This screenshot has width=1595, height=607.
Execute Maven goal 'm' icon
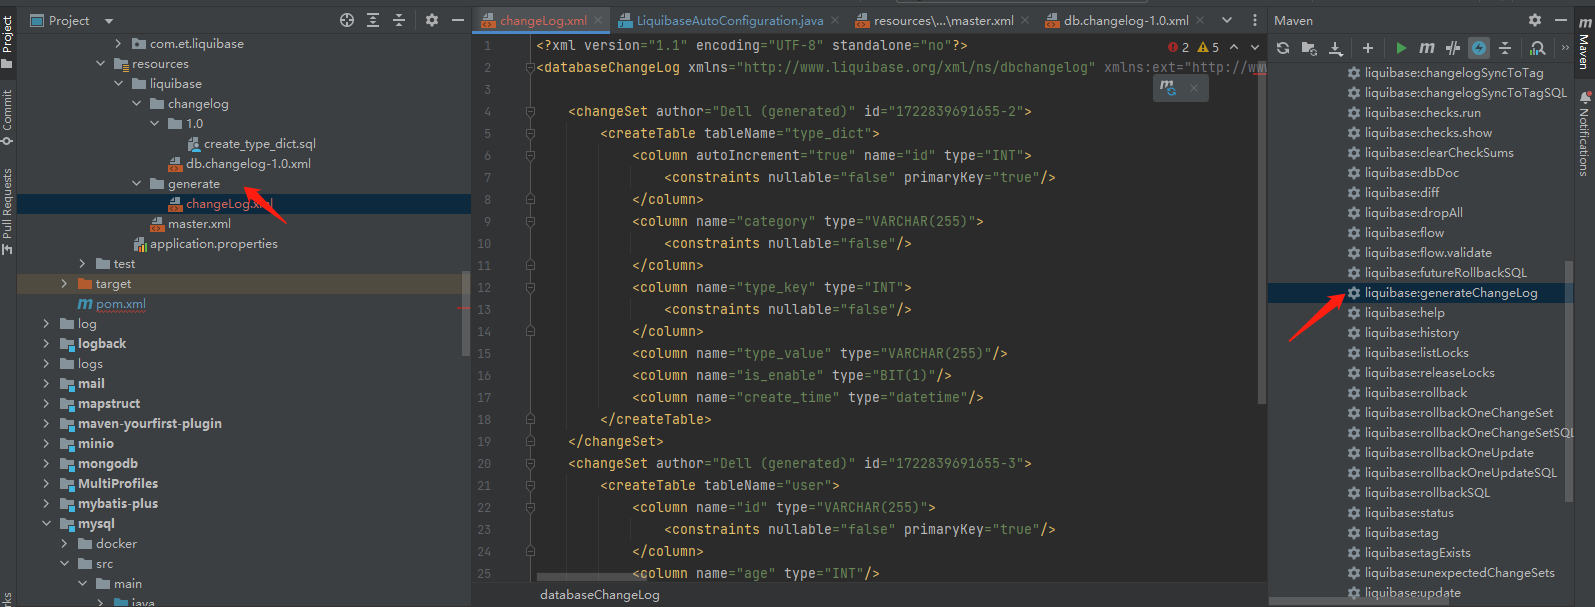coord(1427,48)
